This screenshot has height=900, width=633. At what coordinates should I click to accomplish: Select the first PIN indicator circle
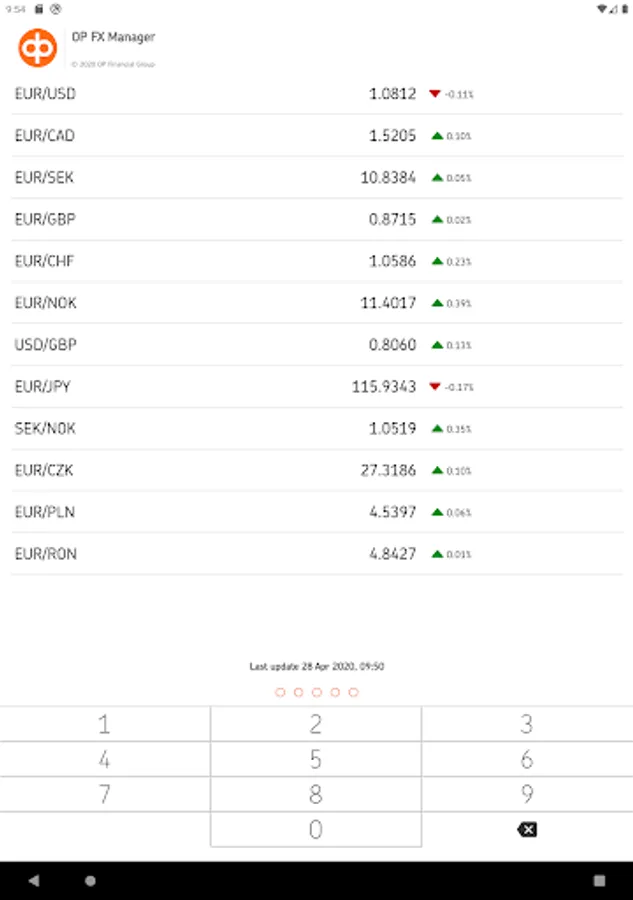280,692
